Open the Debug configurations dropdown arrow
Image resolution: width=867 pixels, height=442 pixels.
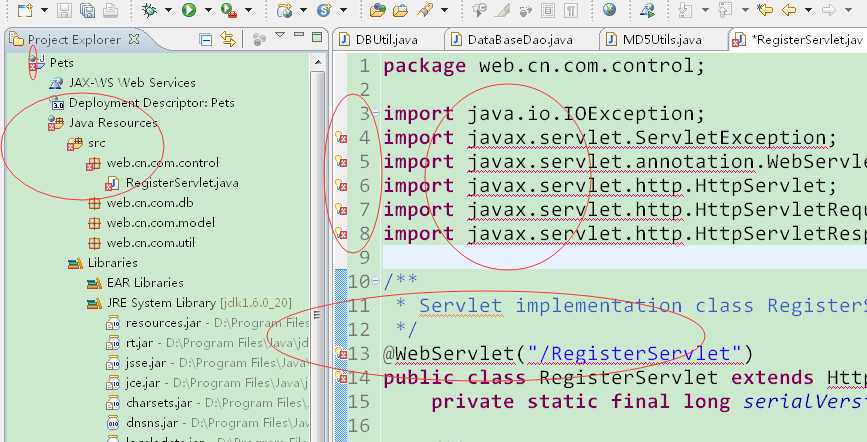[x=168, y=10]
